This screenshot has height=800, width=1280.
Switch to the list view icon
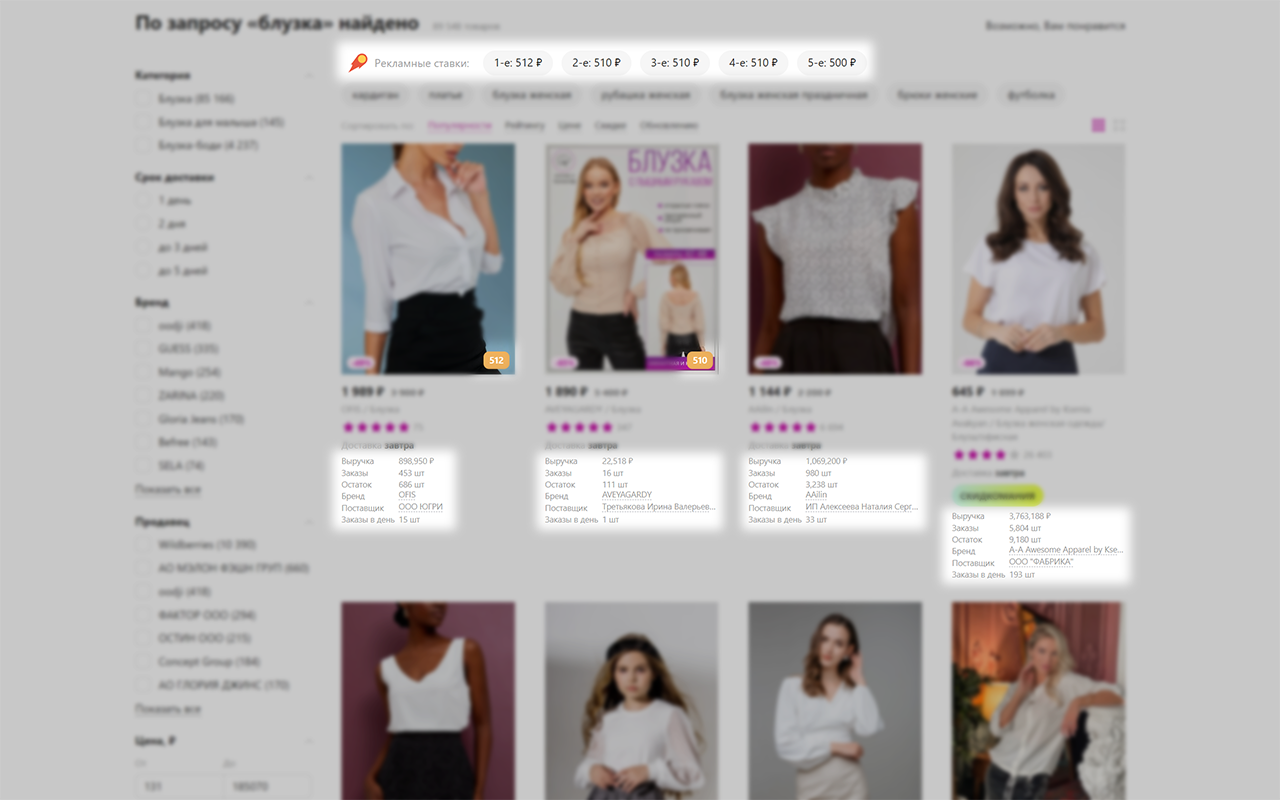click(x=1119, y=125)
